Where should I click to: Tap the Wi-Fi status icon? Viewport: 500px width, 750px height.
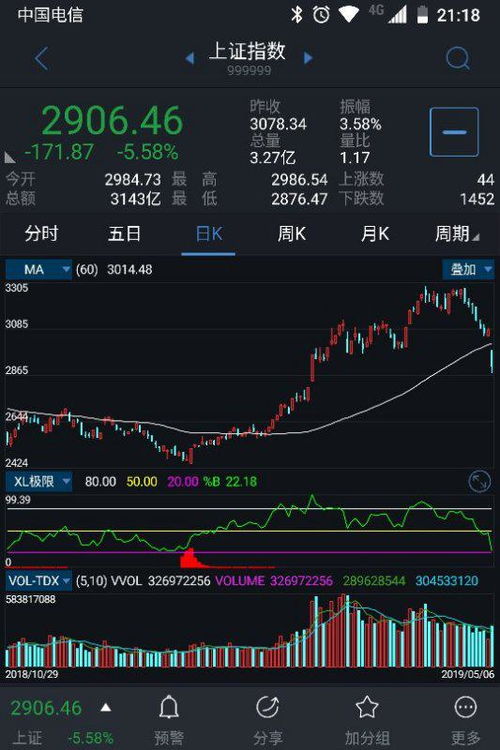pos(349,14)
